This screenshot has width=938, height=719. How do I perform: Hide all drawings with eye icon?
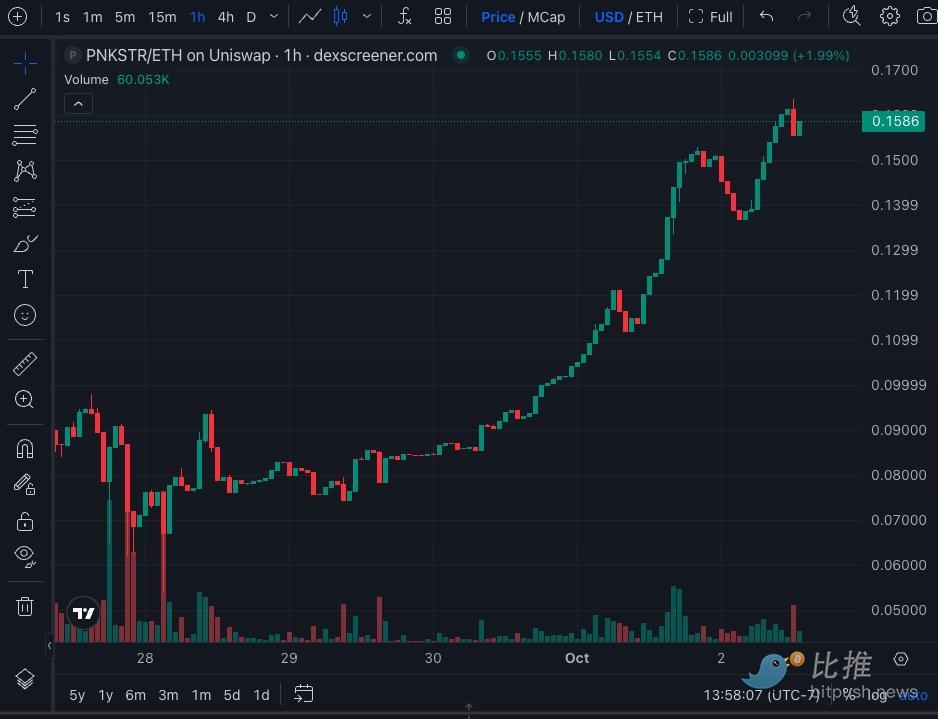25,556
